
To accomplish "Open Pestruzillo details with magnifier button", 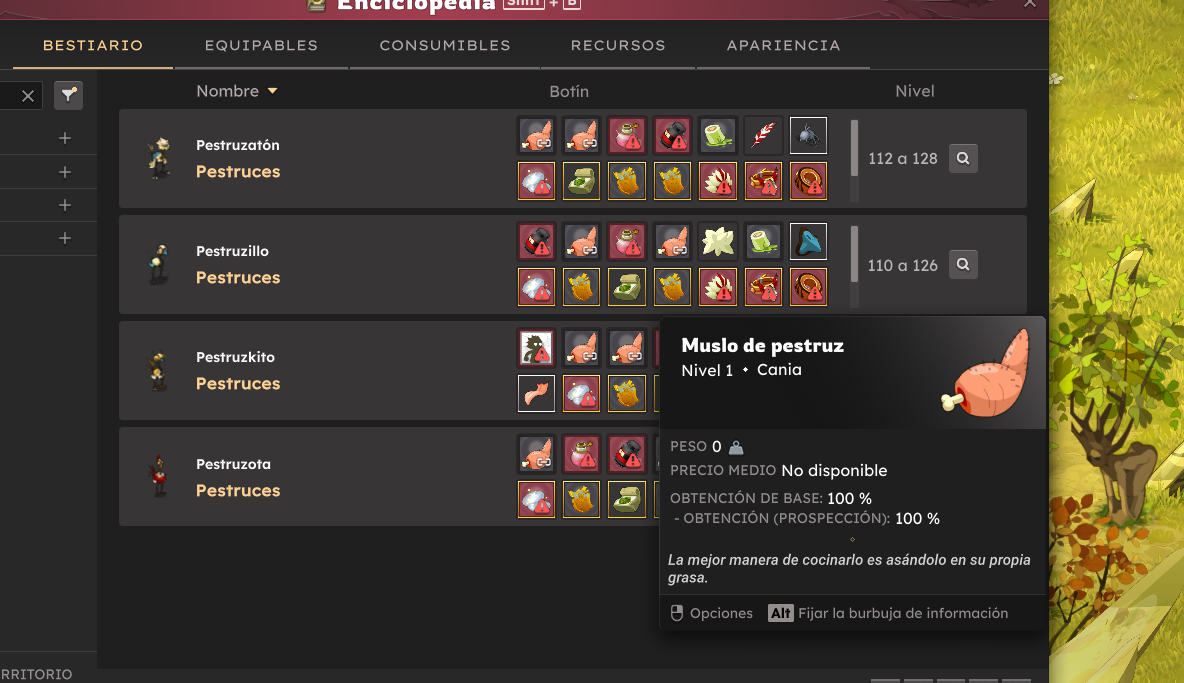I will click(963, 265).
